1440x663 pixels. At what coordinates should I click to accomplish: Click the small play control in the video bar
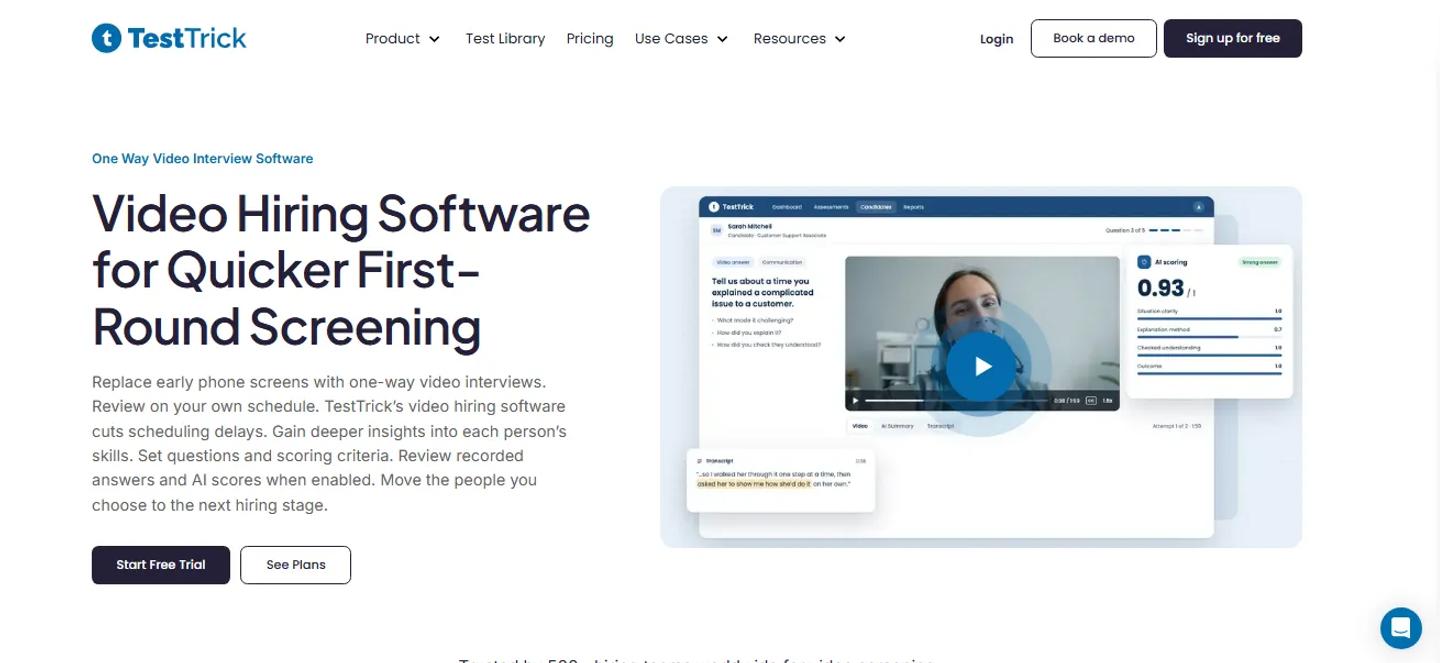(x=855, y=400)
